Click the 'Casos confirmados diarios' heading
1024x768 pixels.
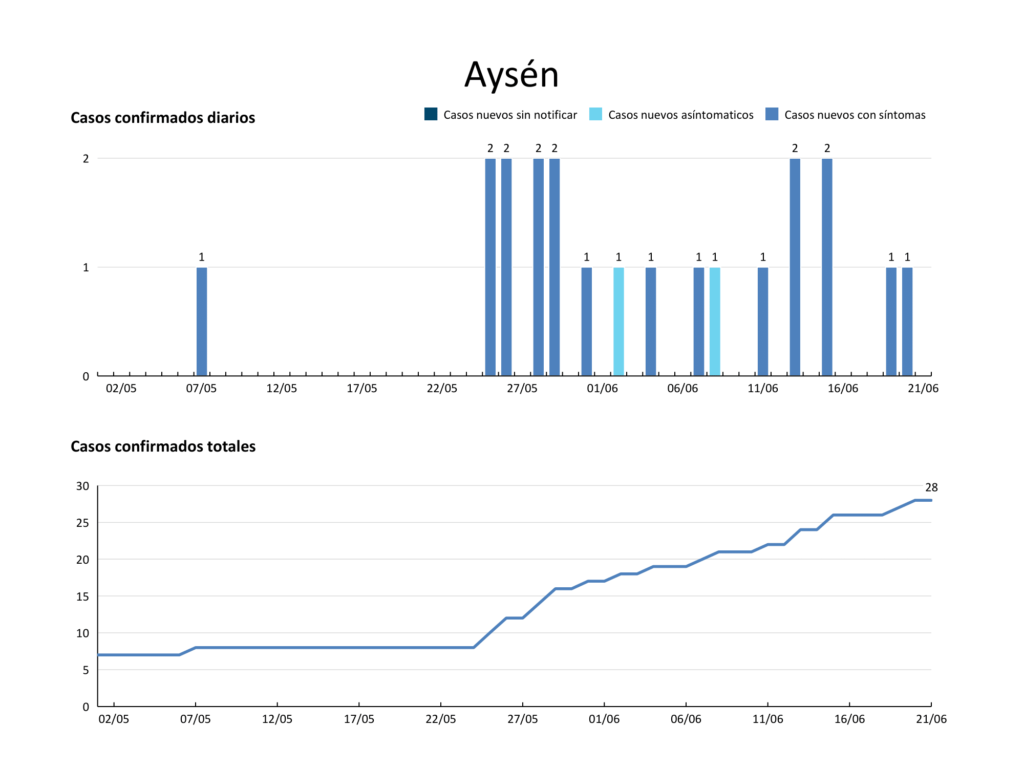point(162,117)
